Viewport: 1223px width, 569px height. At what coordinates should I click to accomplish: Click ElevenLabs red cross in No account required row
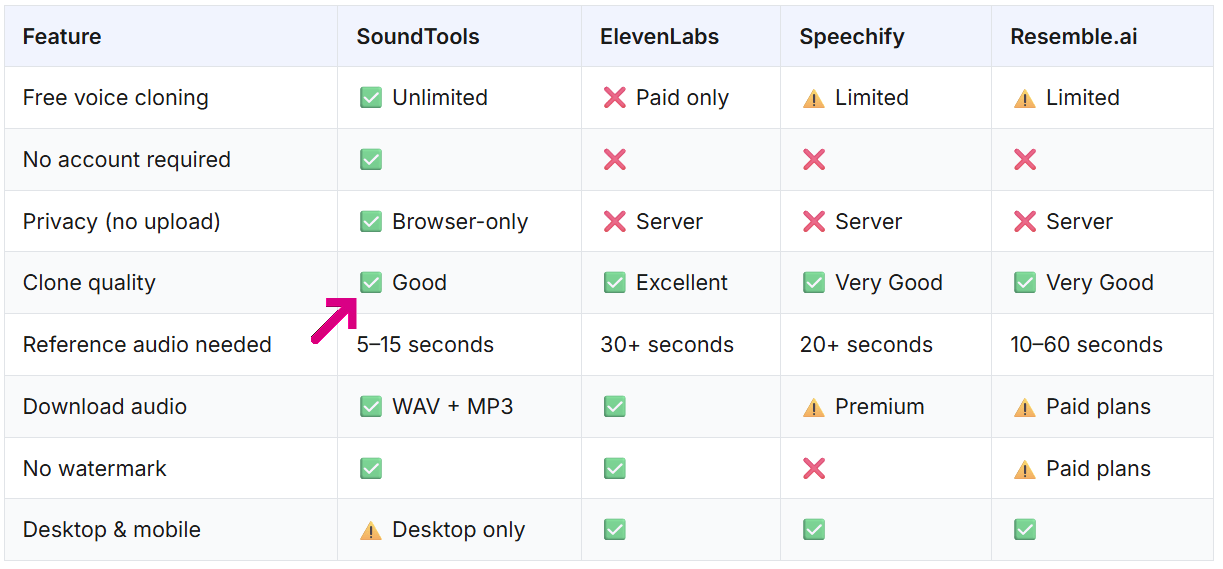tap(614, 160)
